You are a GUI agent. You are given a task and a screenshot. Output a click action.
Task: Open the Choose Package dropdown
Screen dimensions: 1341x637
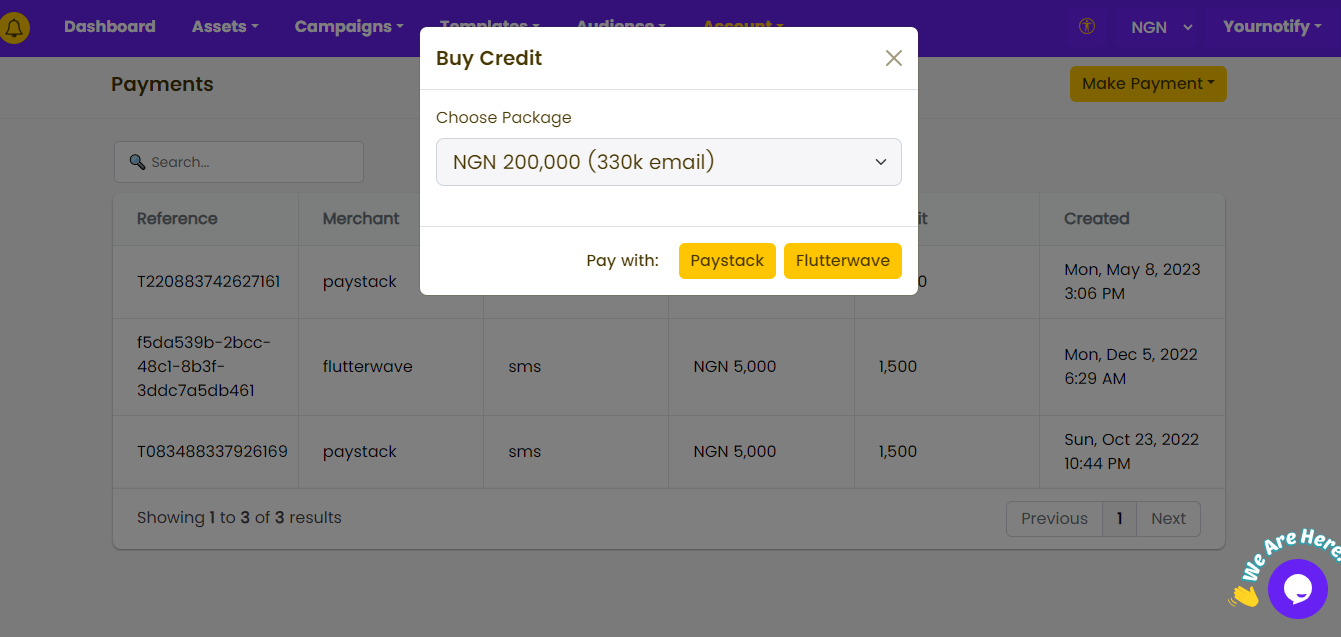[669, 162]
